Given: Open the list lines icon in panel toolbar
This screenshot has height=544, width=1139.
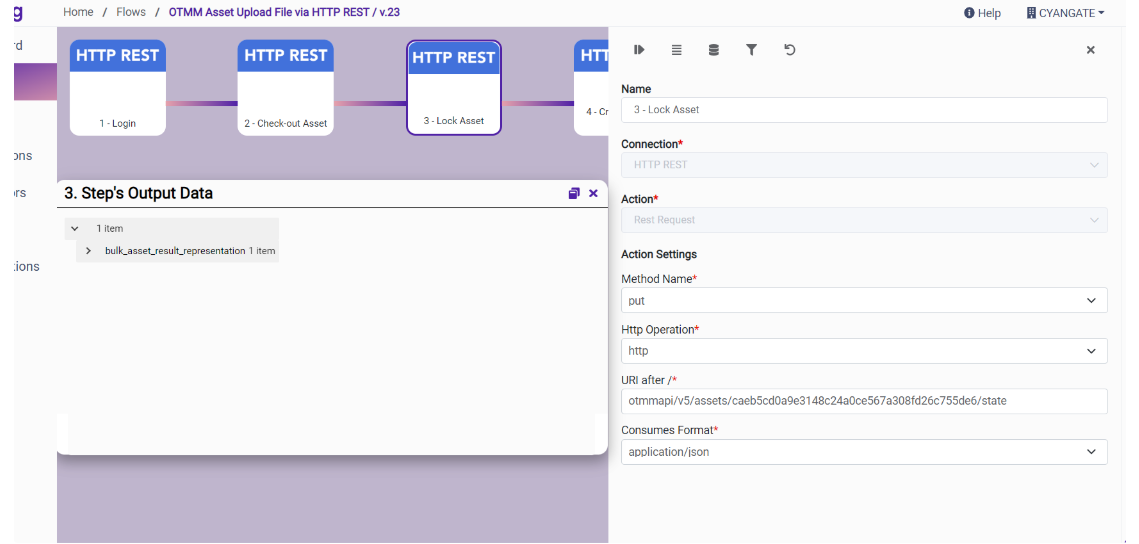Looking at the screenshot, I should [x=677, y=50].
